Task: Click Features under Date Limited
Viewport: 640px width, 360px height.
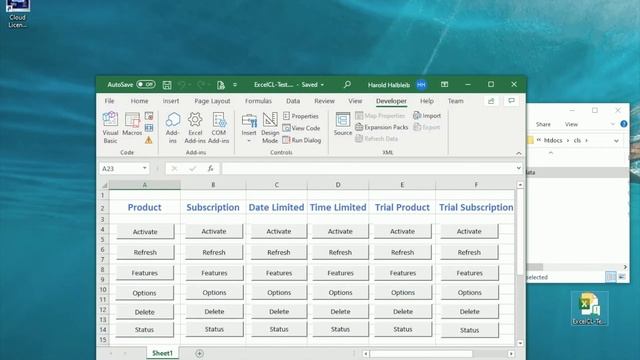Action: (279, 273)
